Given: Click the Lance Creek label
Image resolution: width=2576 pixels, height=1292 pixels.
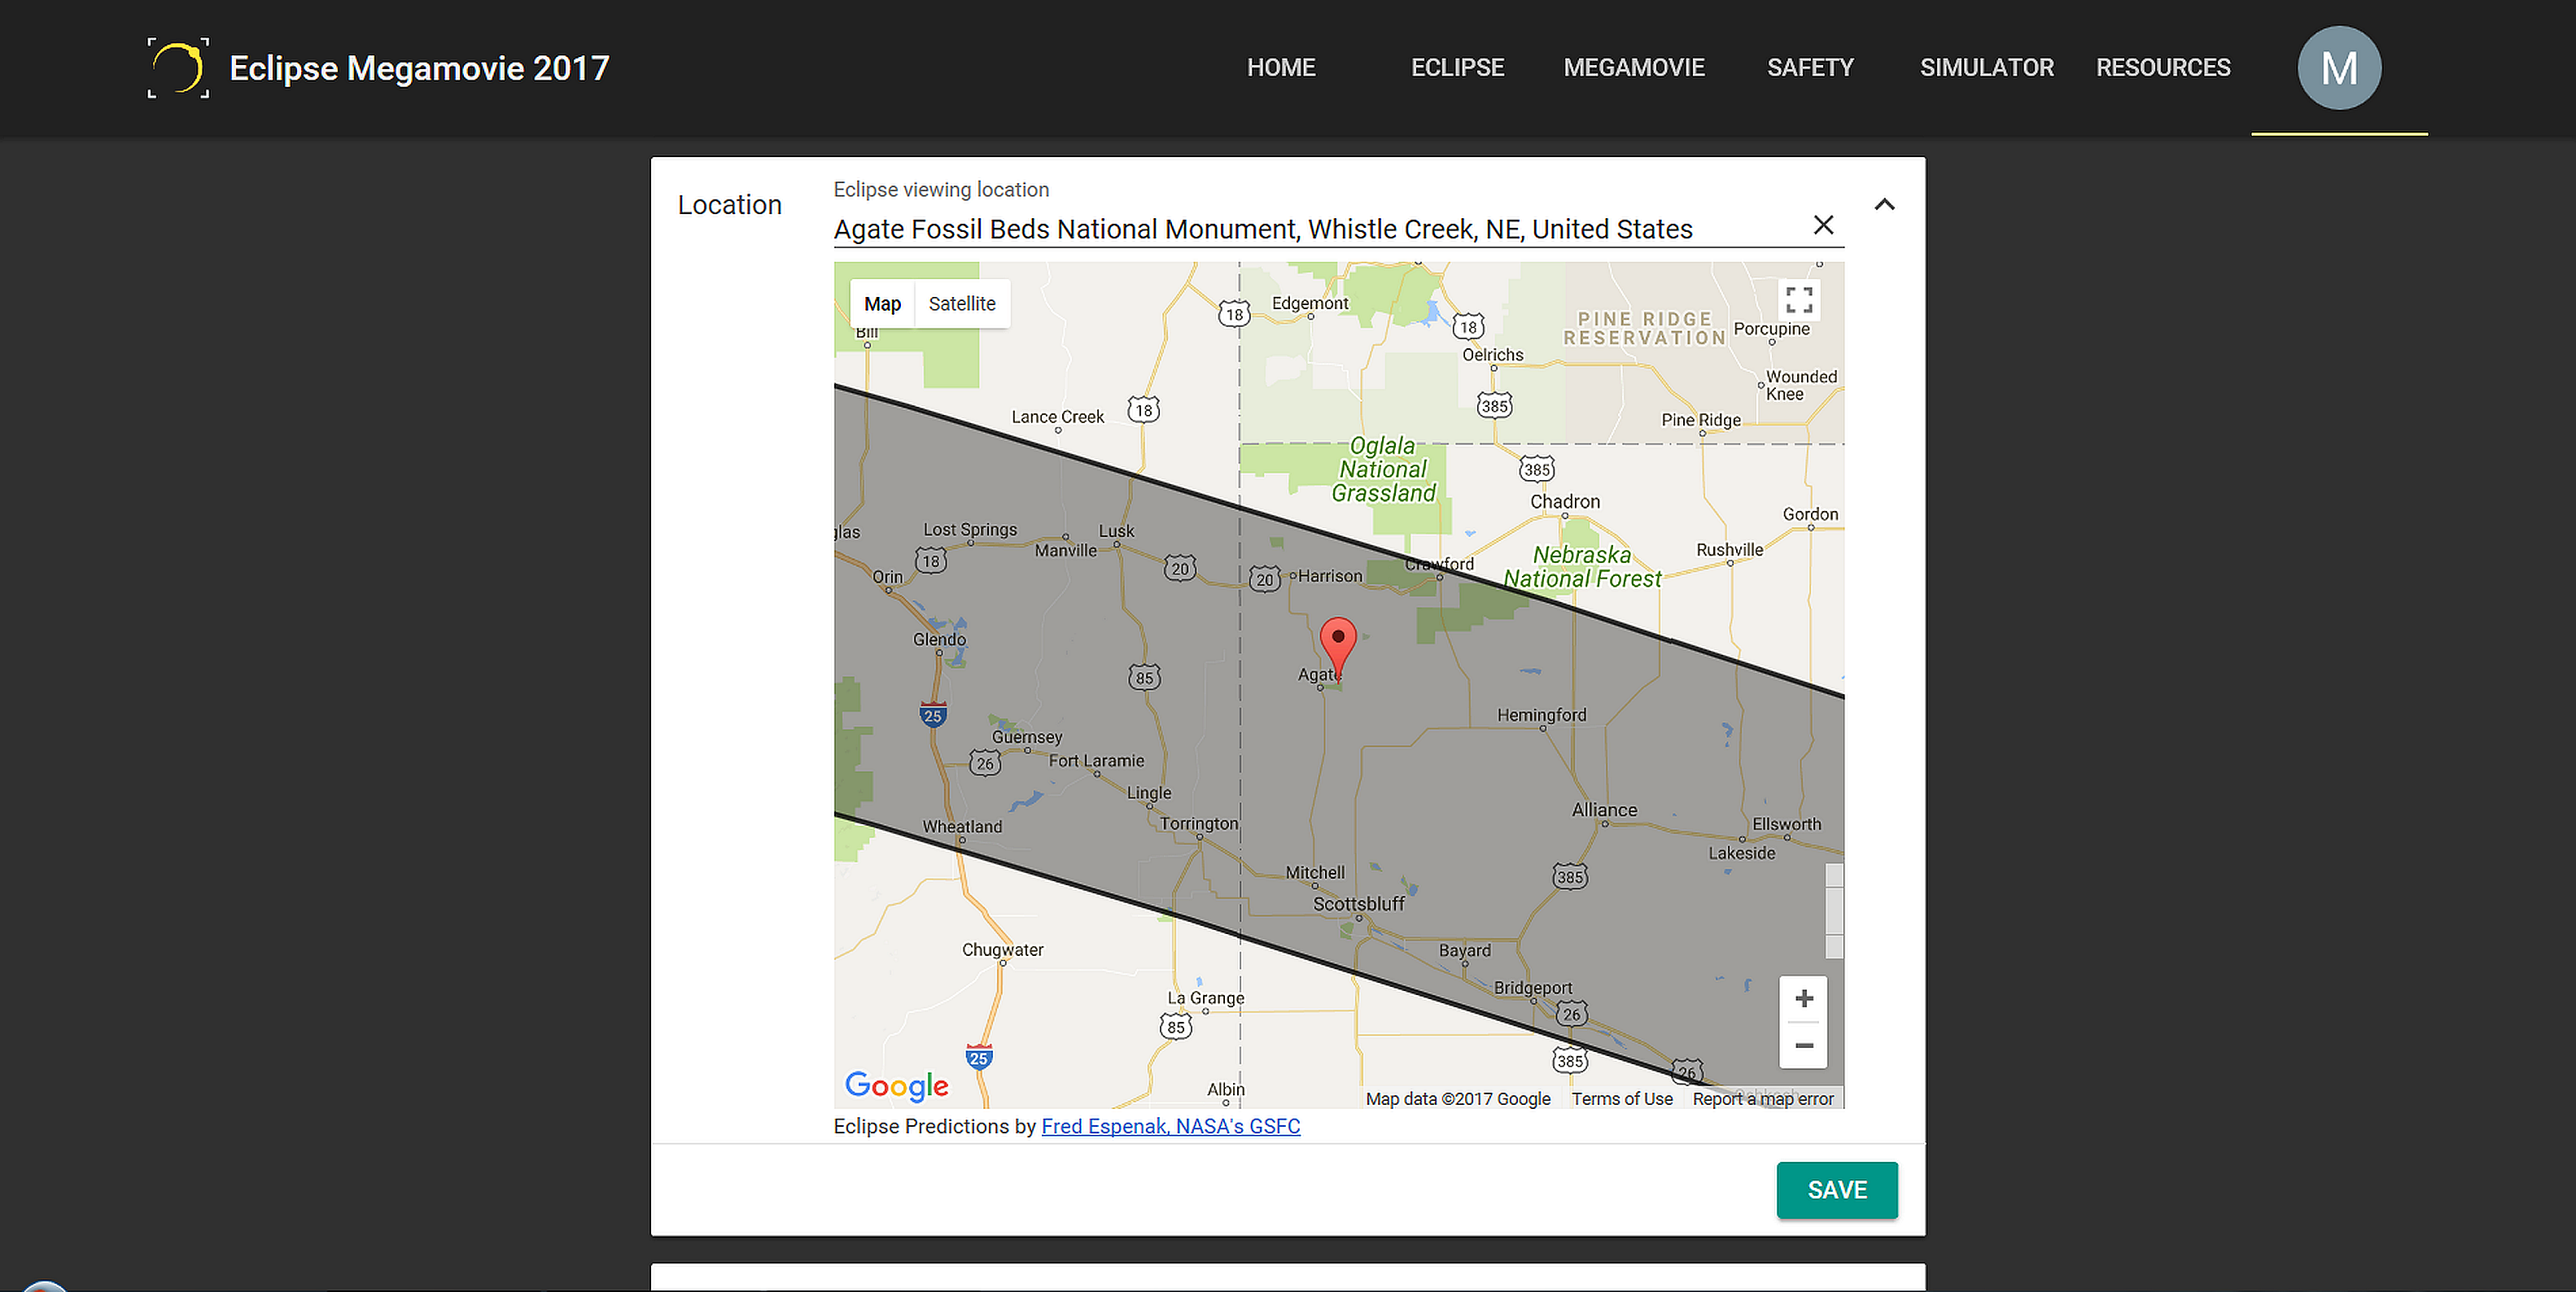Looking at the screenshot, I should (1057, 417).
